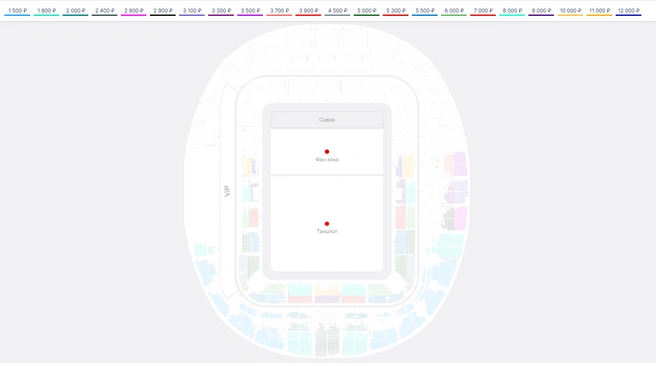The image size is (656, 366).
Task: Toggle the 8 000 ₽ cyan price filter
Action: click(512, 10)
